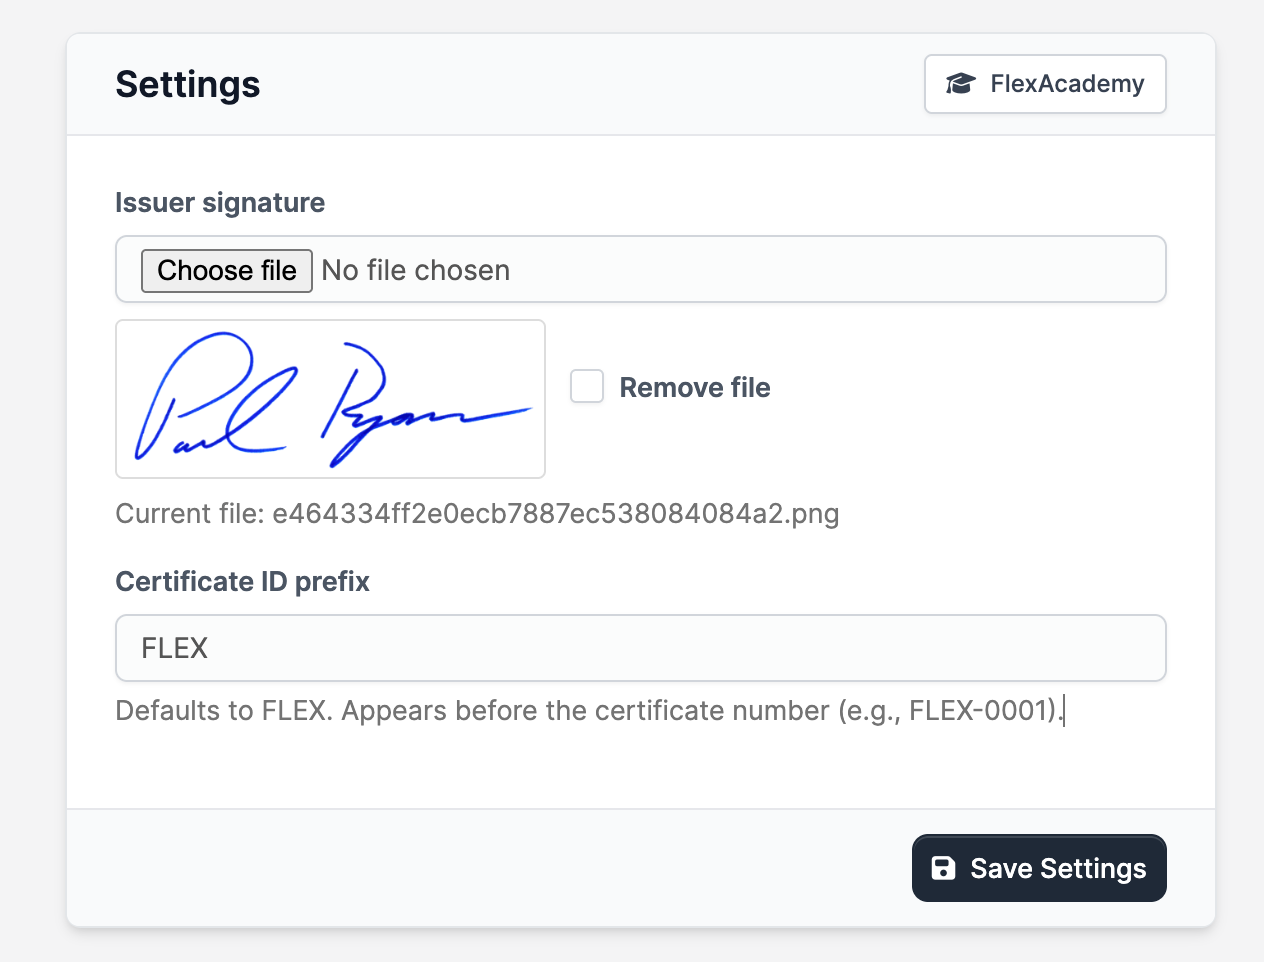Click the Settings page heading
Viewport: 1264px width, 962px height.
188,85
